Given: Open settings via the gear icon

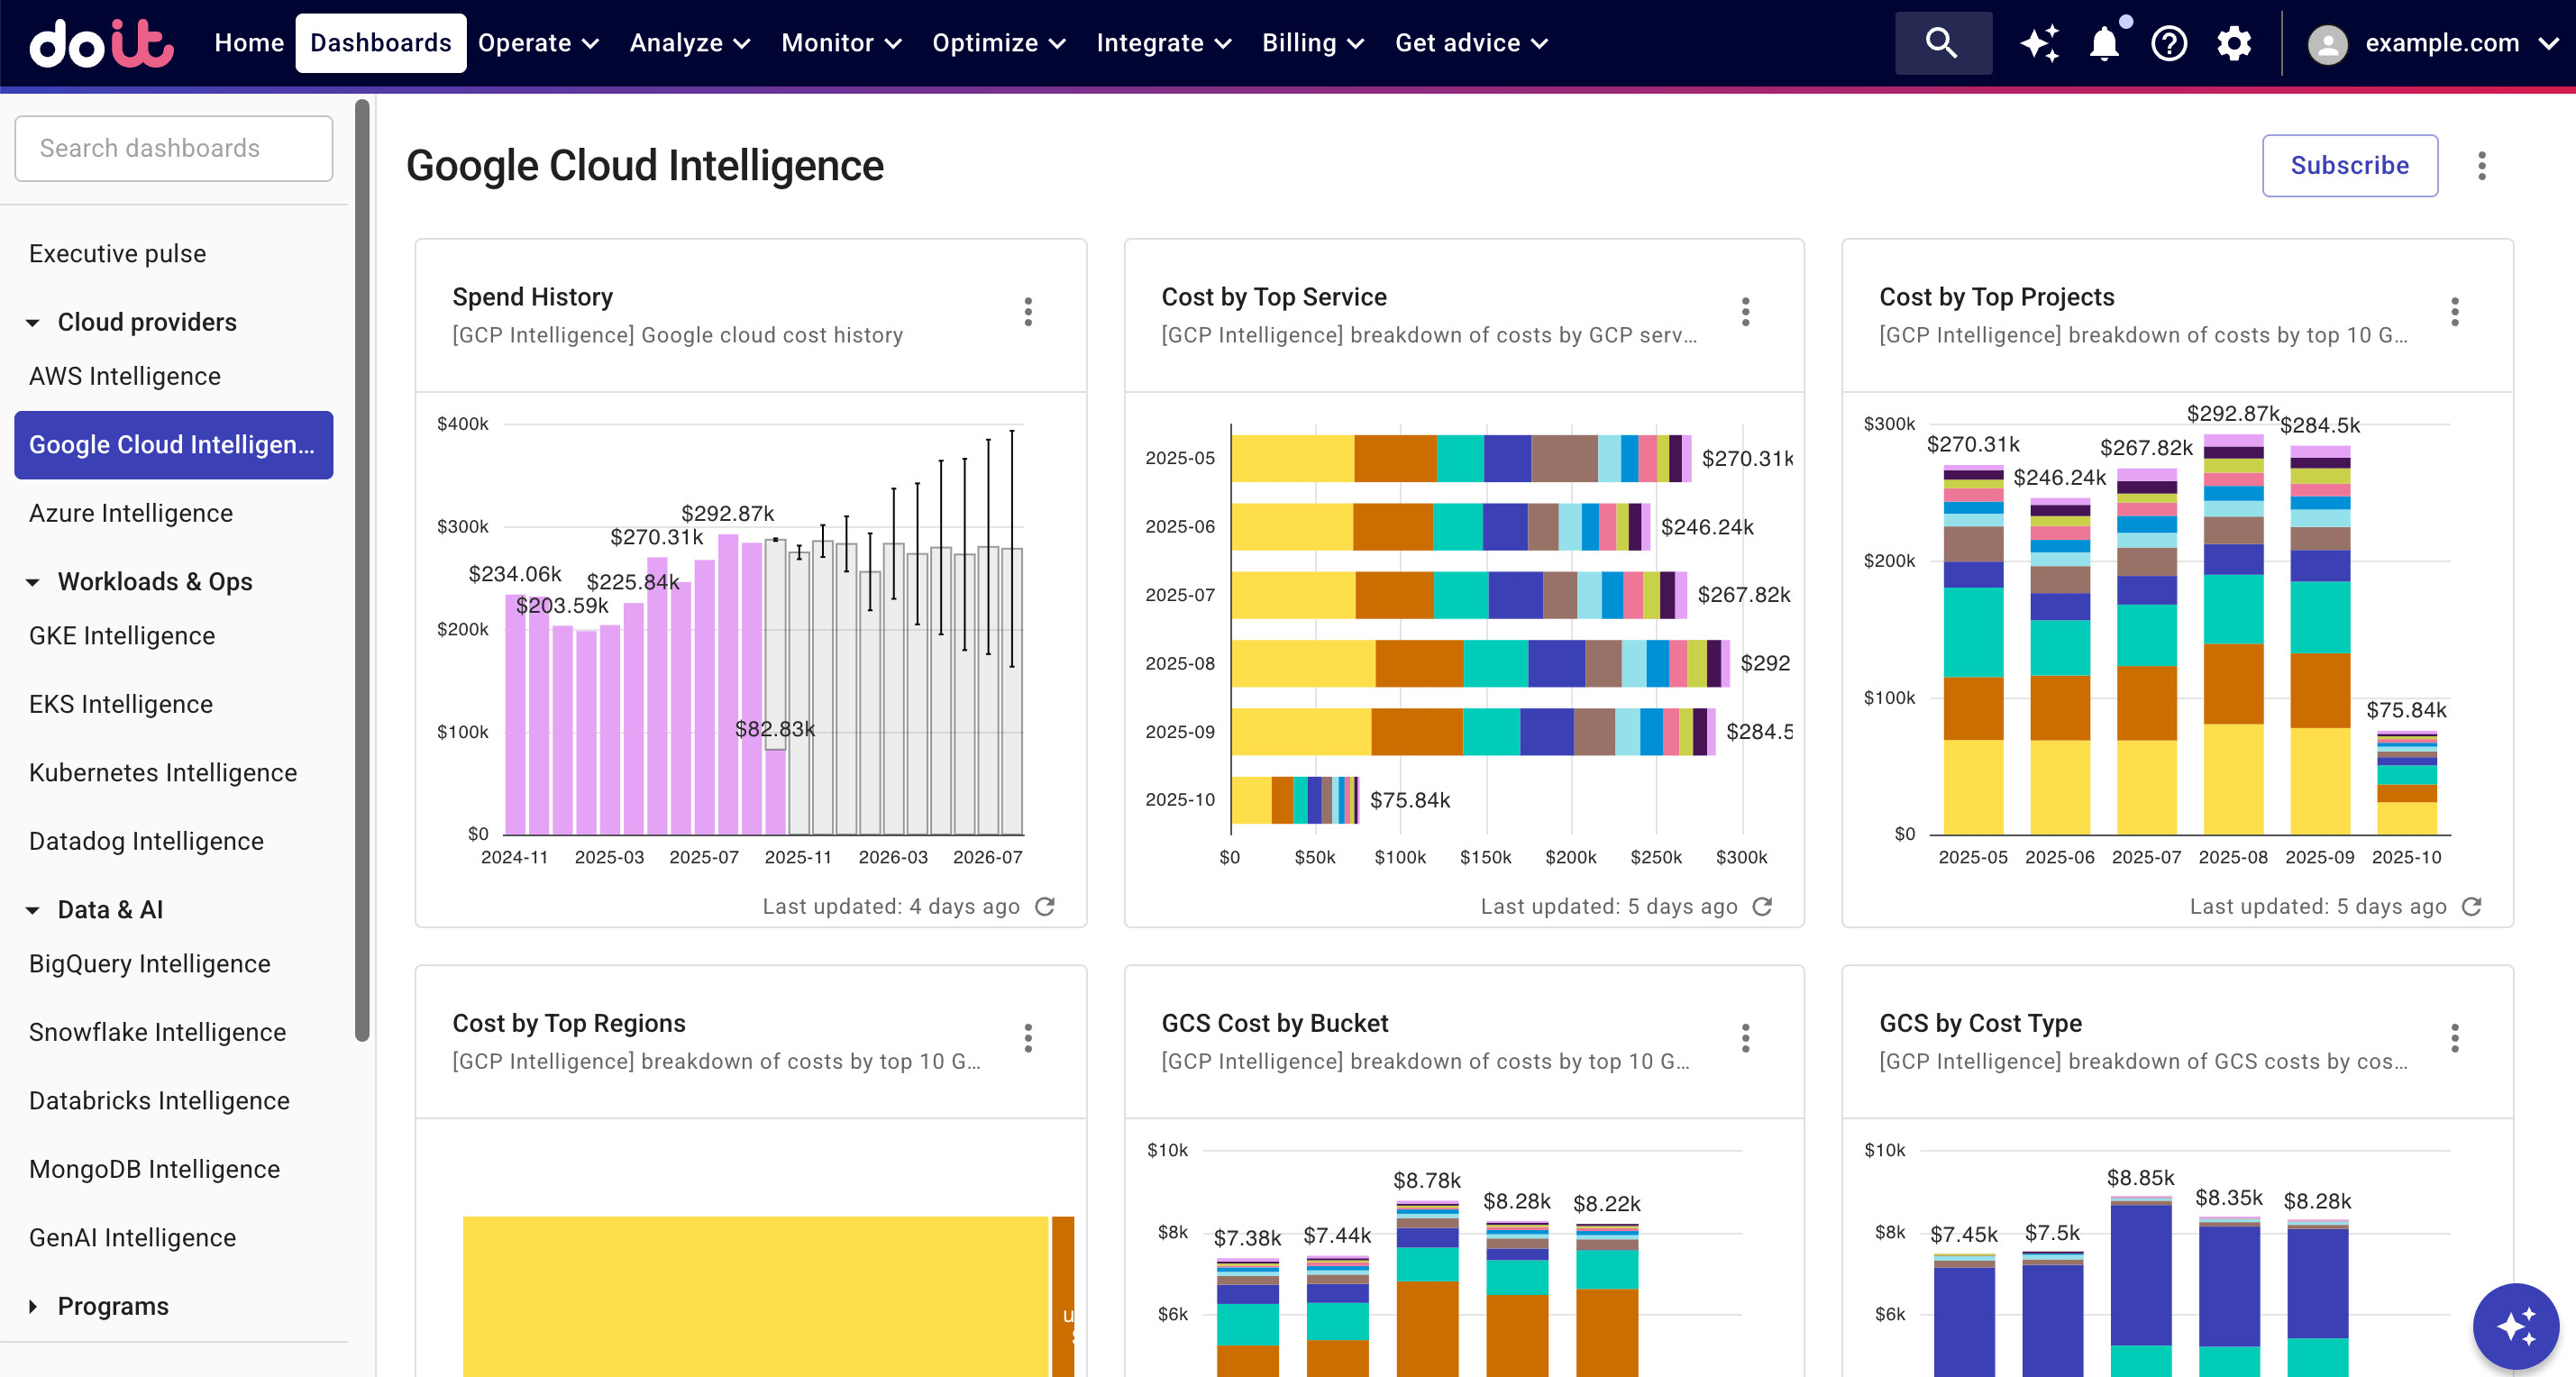Looking at the screenshot, I should (x=2234, y=42).
